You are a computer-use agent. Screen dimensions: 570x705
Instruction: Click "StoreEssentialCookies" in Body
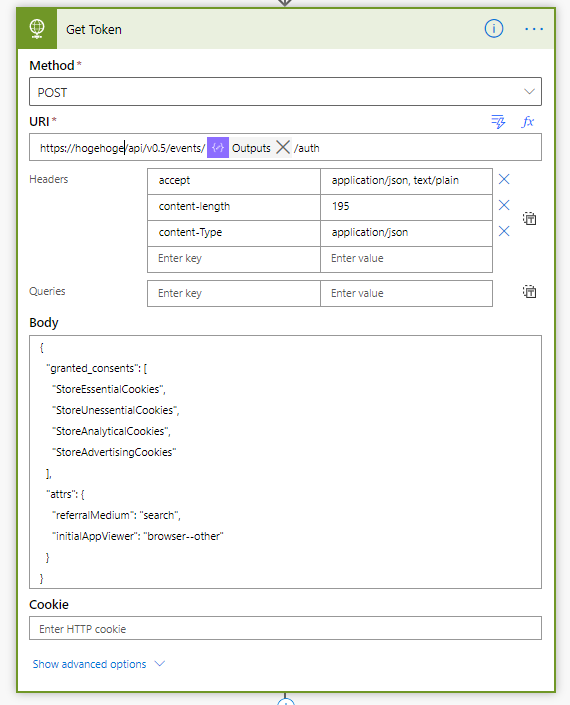[109, 389]
